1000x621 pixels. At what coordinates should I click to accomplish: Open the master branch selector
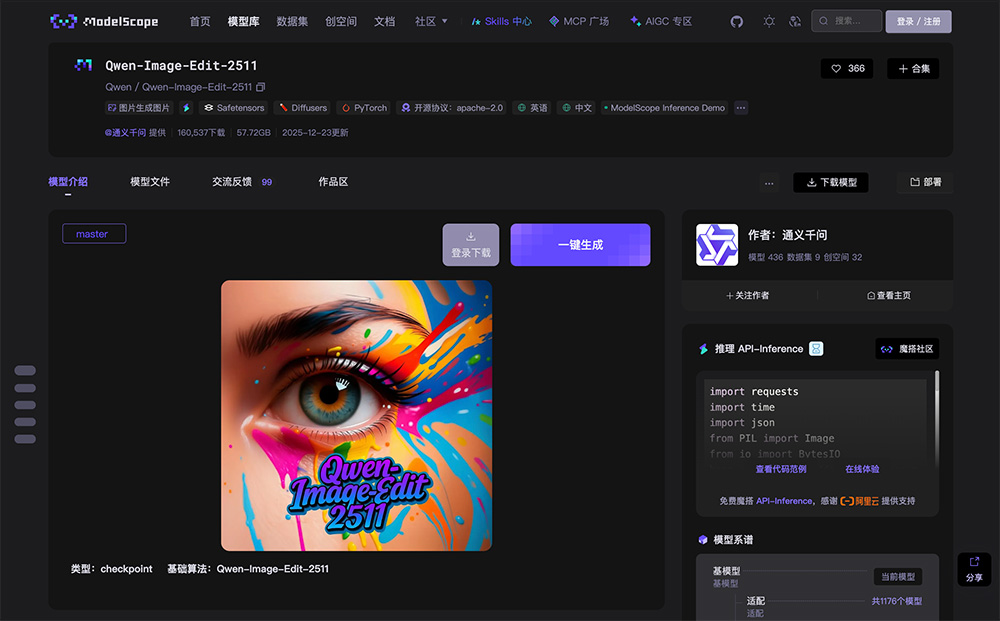pos(93,233)
